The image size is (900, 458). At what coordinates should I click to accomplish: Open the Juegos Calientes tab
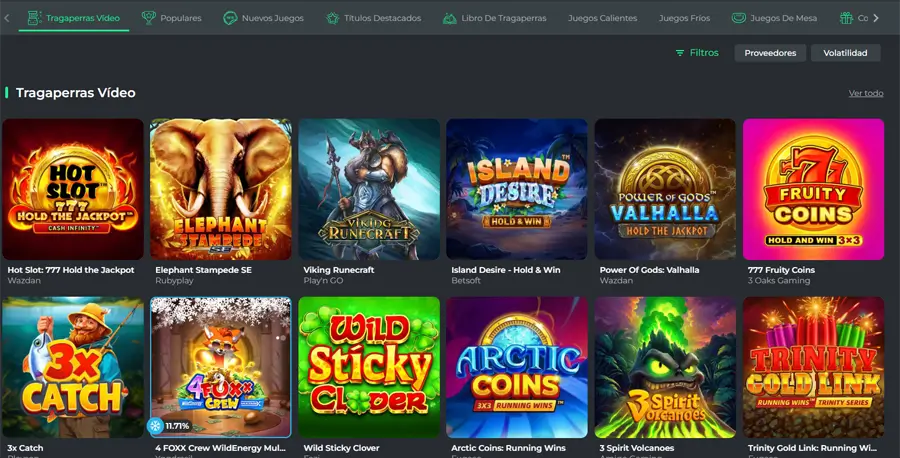tap(602, 18)
